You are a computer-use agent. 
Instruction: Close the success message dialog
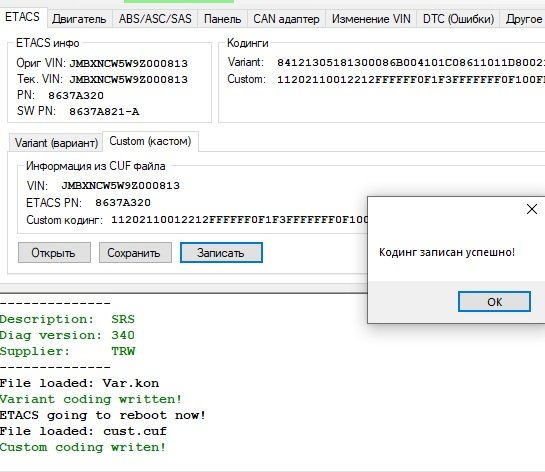532,209
